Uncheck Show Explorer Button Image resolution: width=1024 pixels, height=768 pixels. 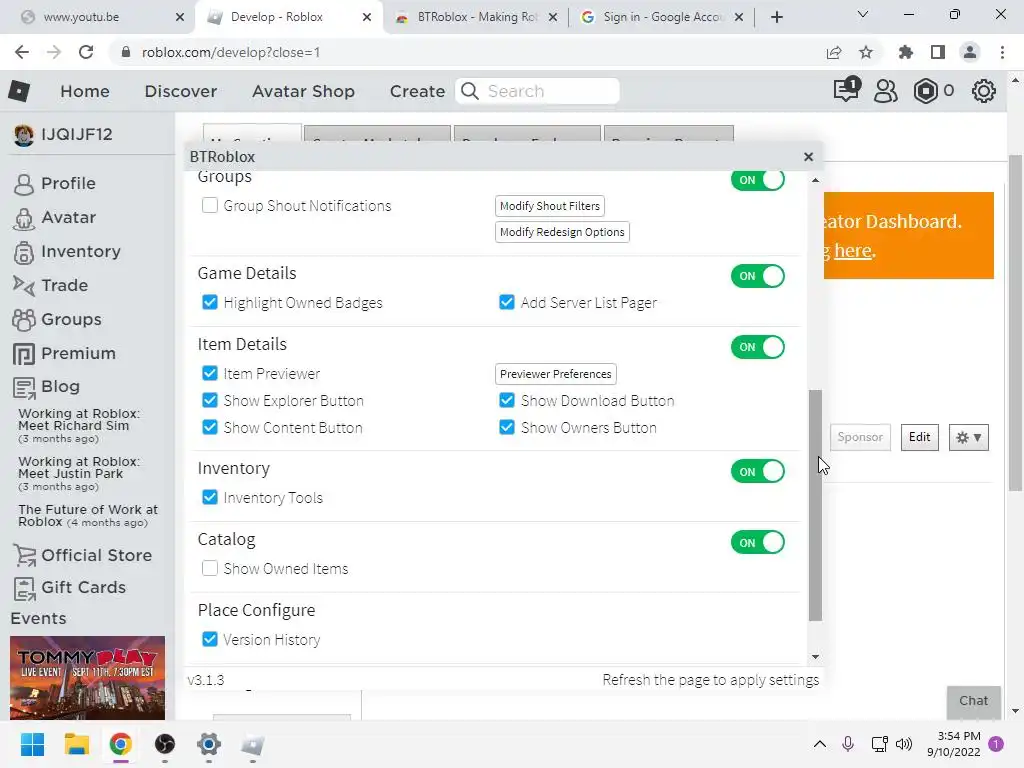[x=210, y=400]
